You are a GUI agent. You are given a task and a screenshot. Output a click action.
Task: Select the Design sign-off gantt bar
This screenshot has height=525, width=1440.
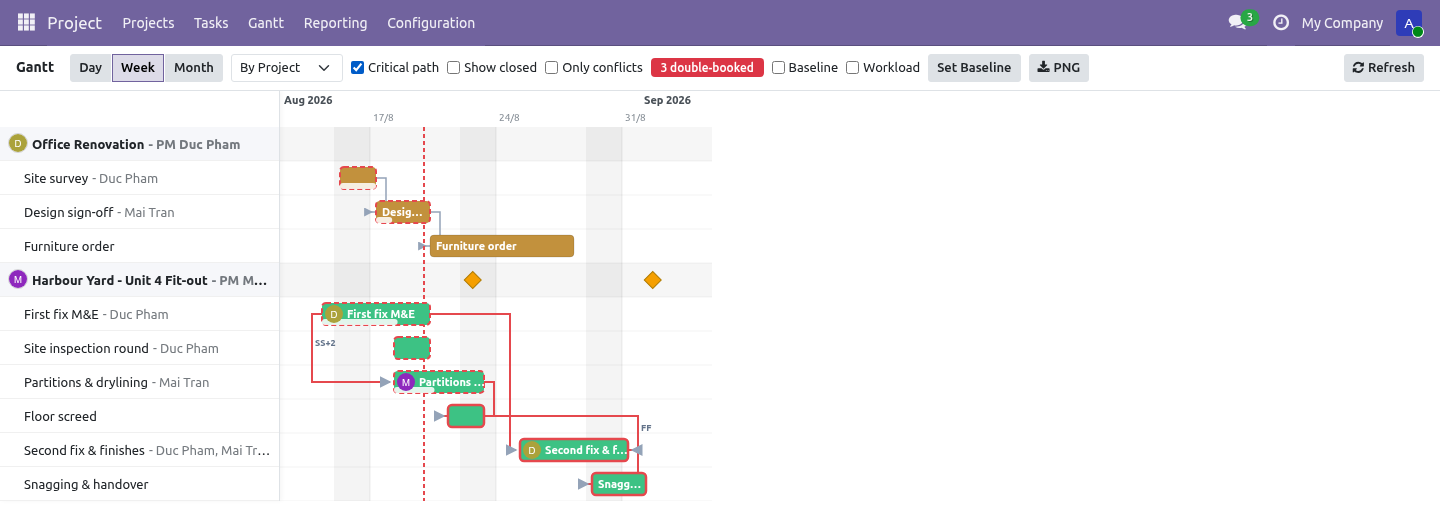[403, 212]
